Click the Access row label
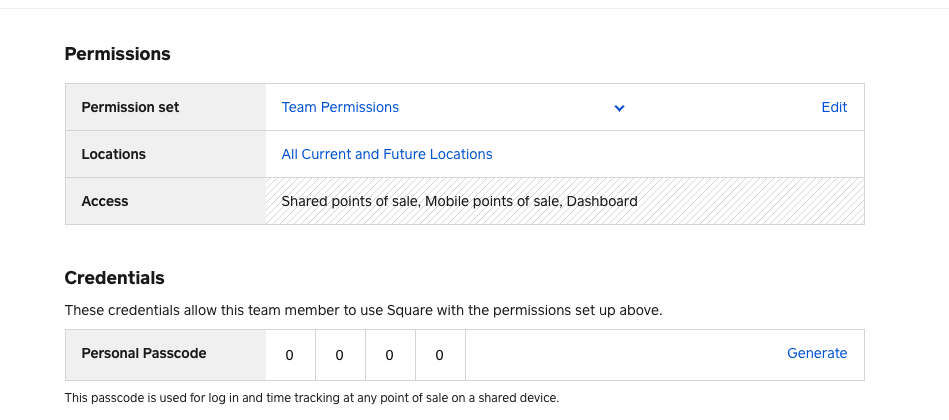The width and height of the screenshot is (949, 420). pos(105,201)
